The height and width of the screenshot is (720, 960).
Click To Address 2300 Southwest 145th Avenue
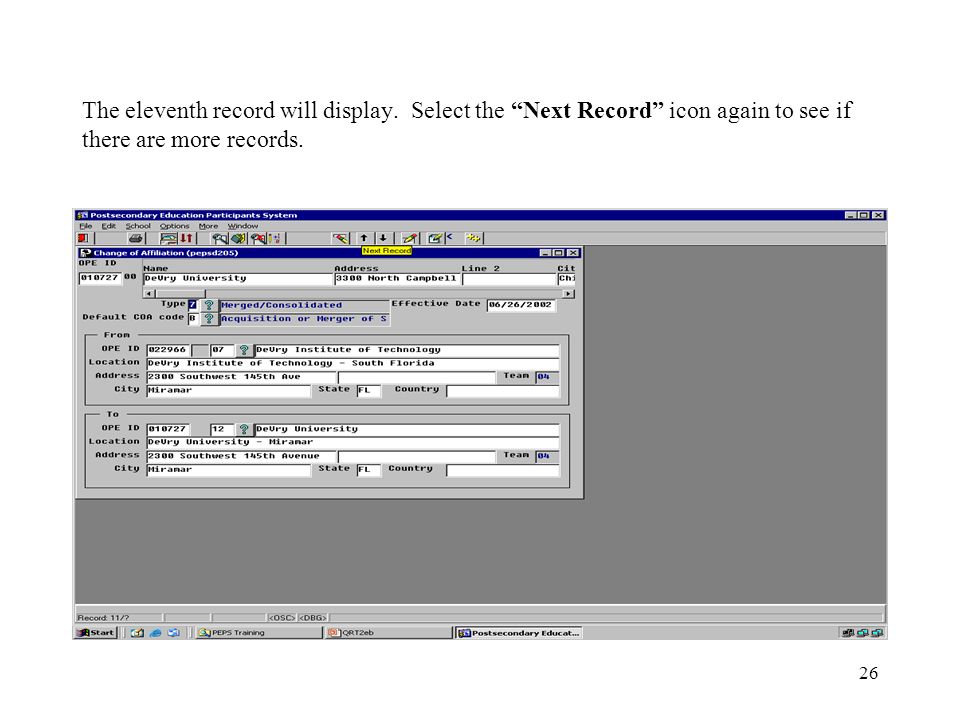point(241,456)
